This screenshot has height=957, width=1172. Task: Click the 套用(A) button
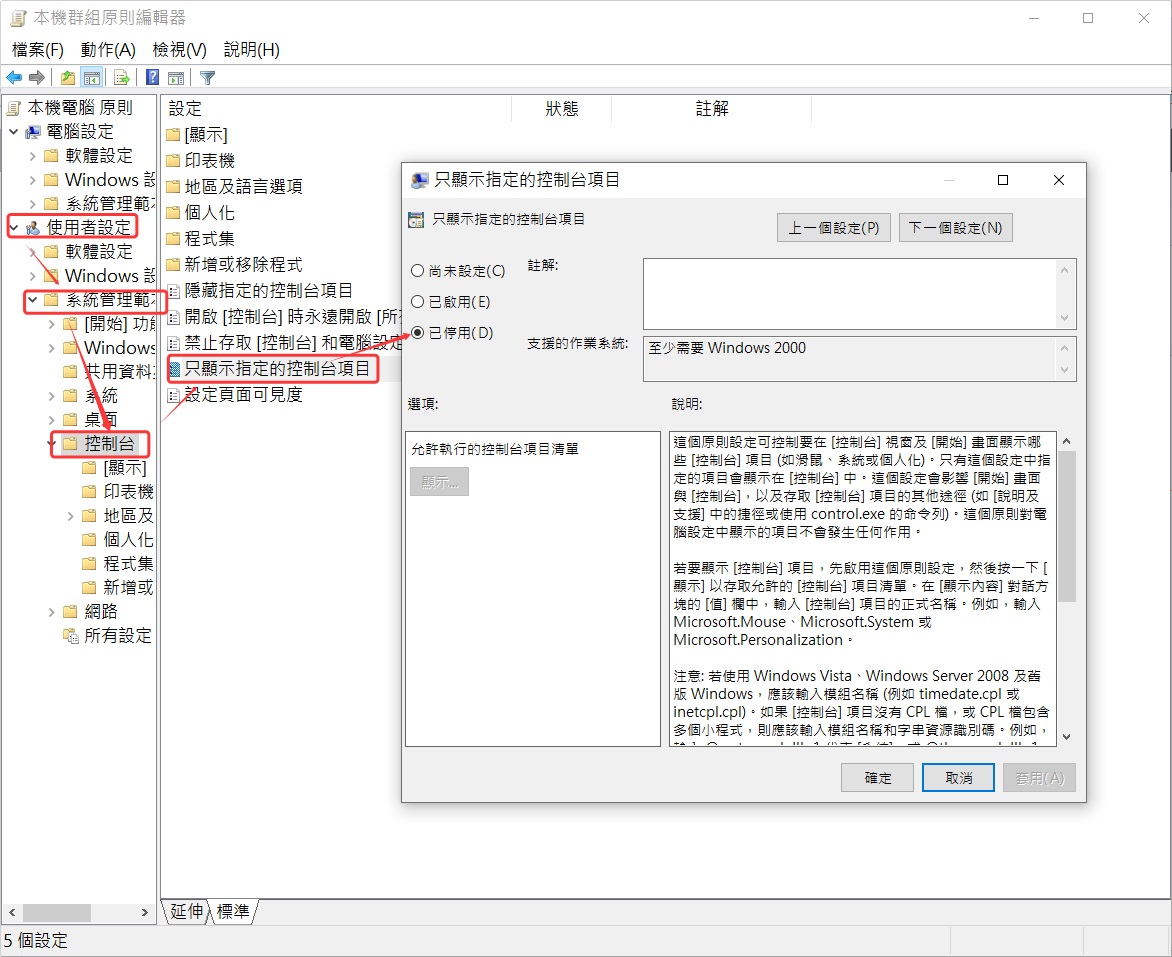(1039, 778)
